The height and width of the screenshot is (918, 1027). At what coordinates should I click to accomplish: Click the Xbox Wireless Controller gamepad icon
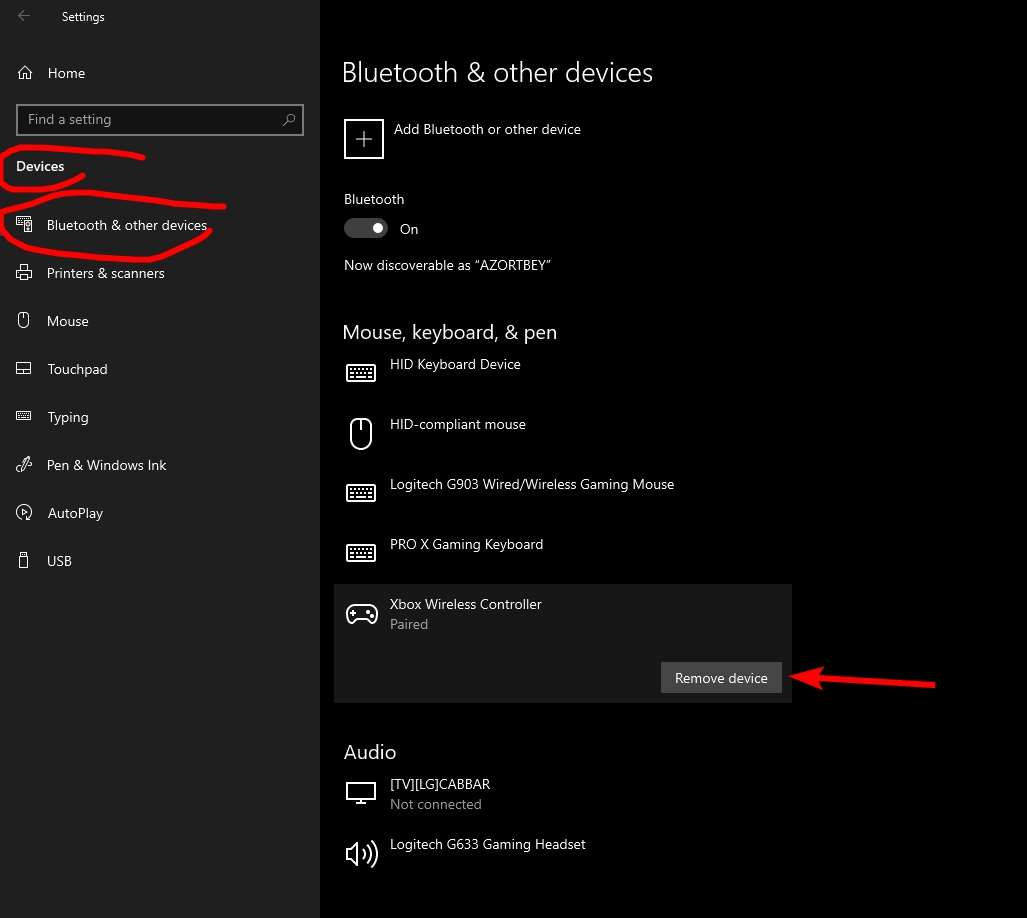pyautogui.click(x=361, y=614)
